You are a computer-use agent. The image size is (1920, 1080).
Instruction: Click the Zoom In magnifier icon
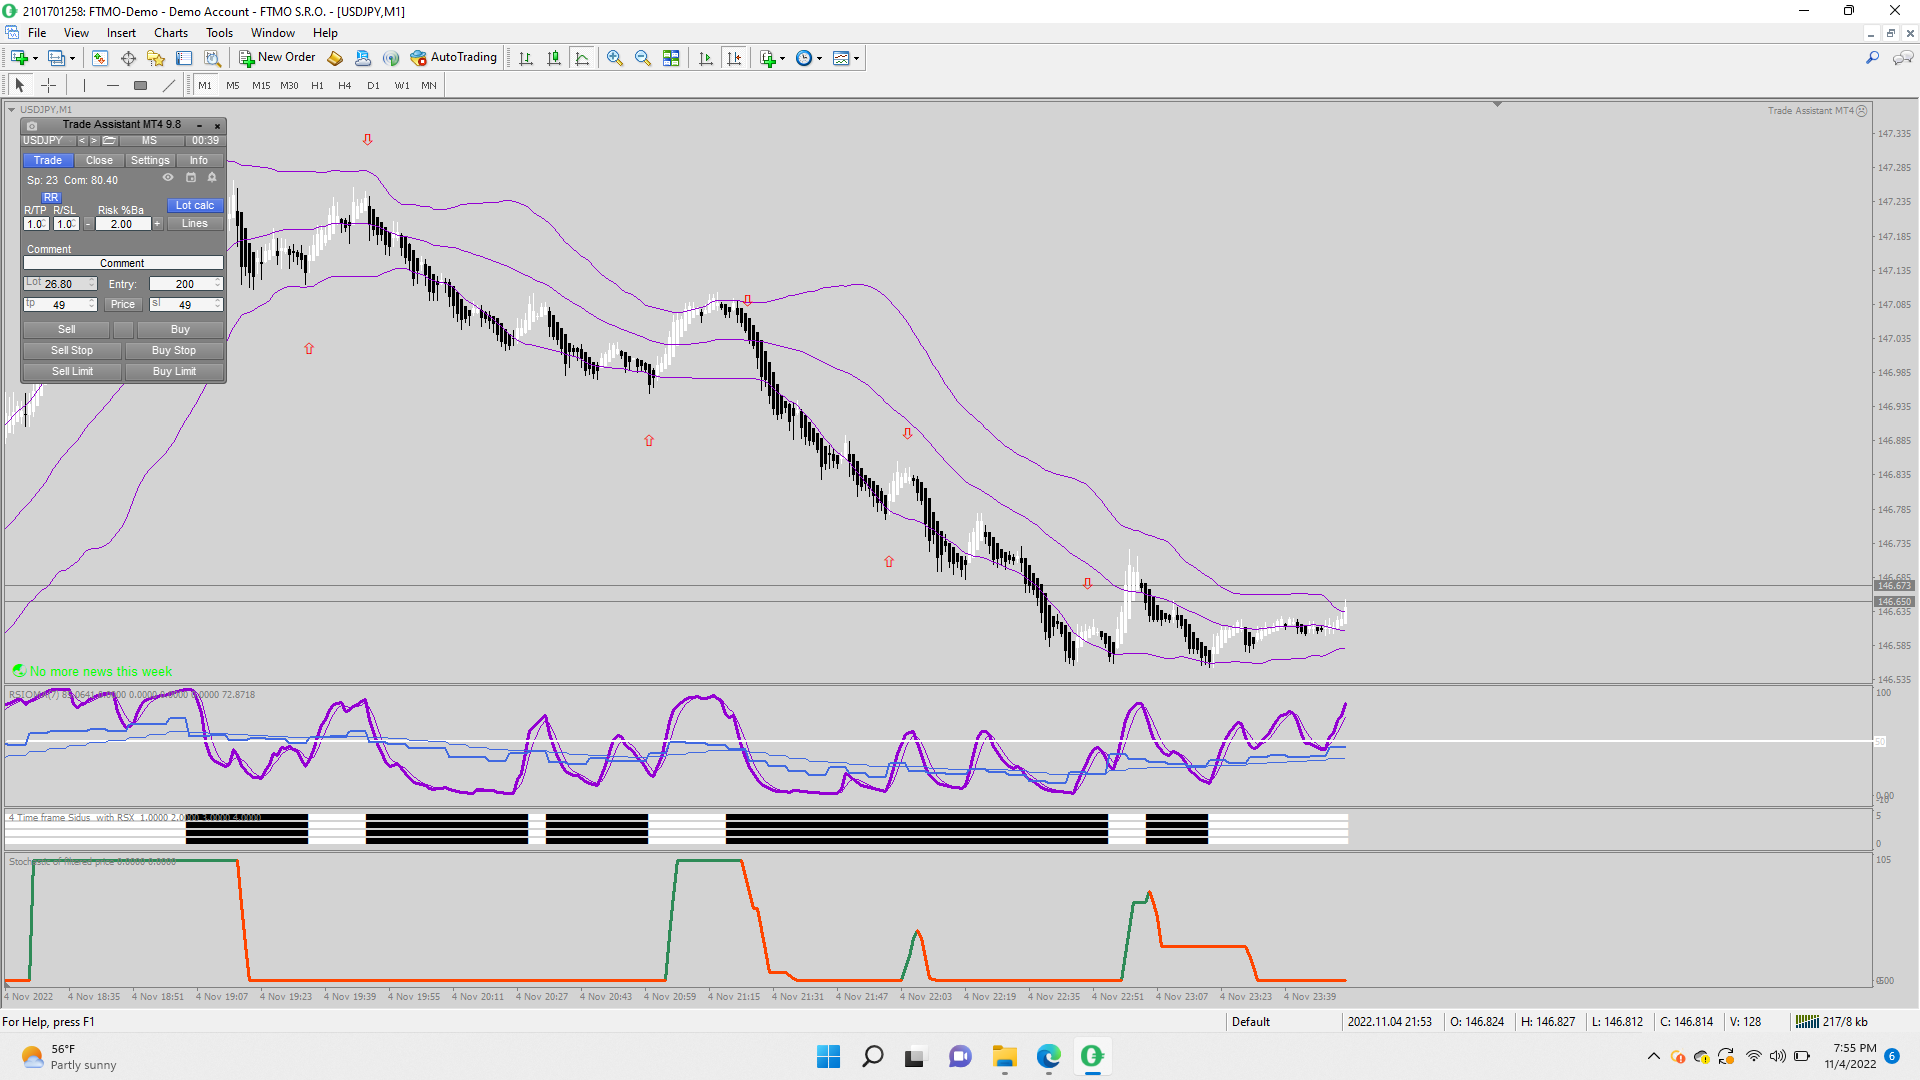click(615, 58)
